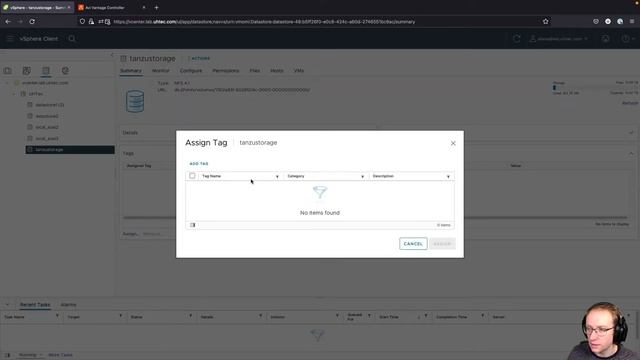
Task: Collapse the Tags panel using its chevron
Action: 631,153
